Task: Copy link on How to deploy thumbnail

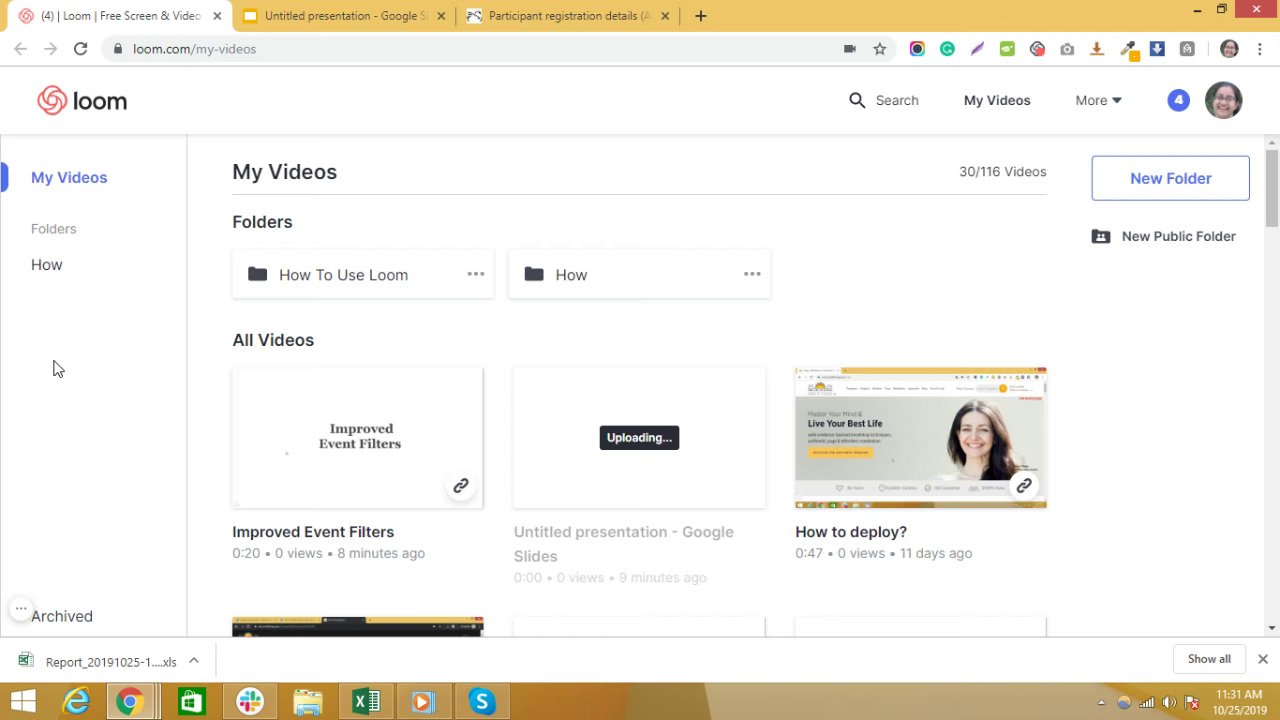Action: (1023, 486)
